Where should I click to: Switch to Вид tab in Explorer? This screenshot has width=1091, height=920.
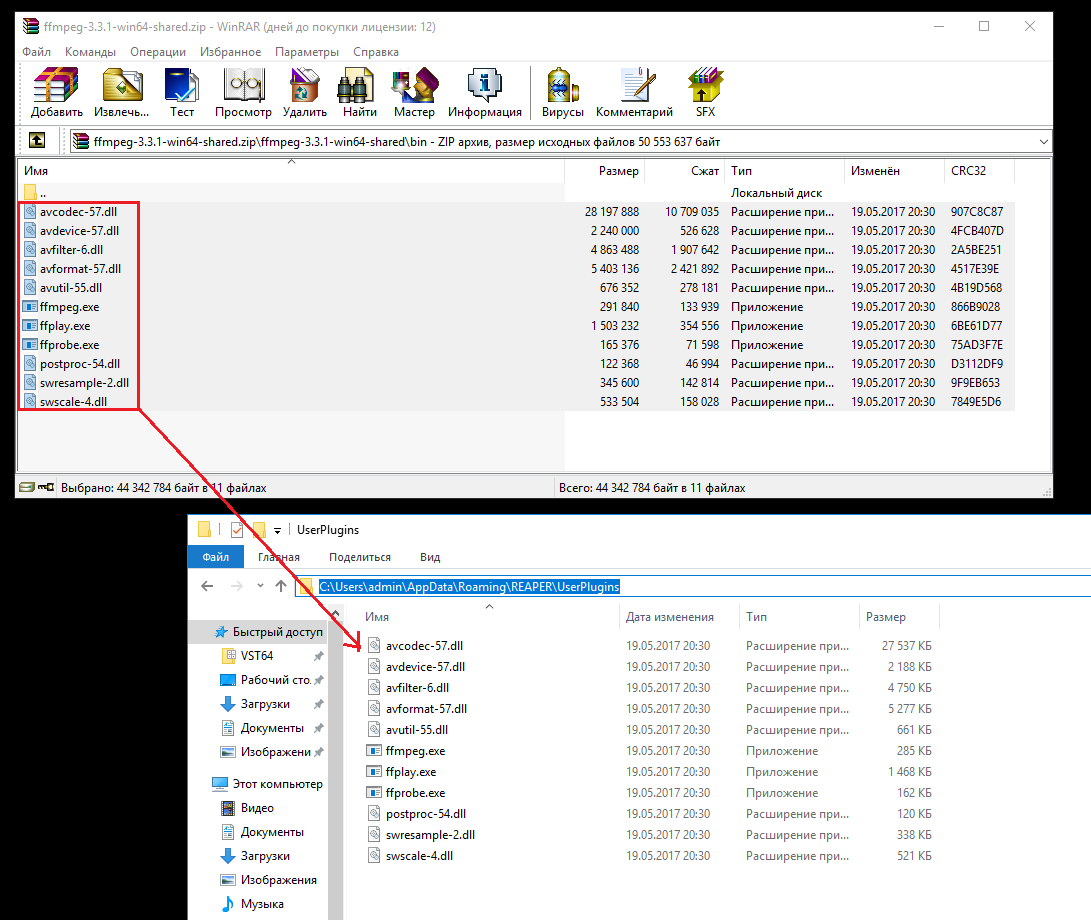pos(430,557)
